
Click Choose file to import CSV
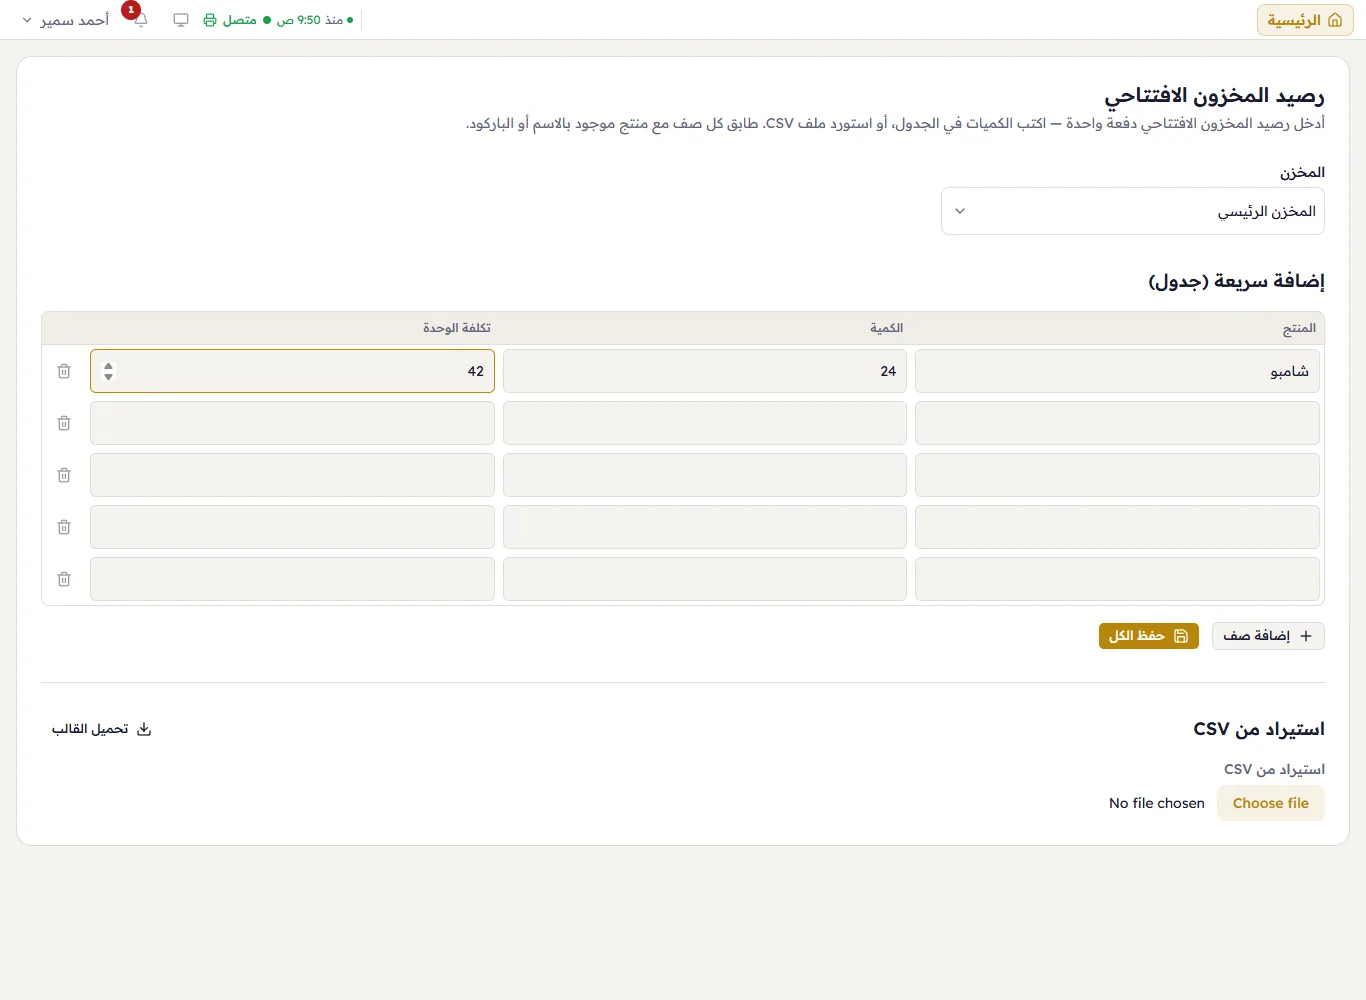[x=1271, y=803]
